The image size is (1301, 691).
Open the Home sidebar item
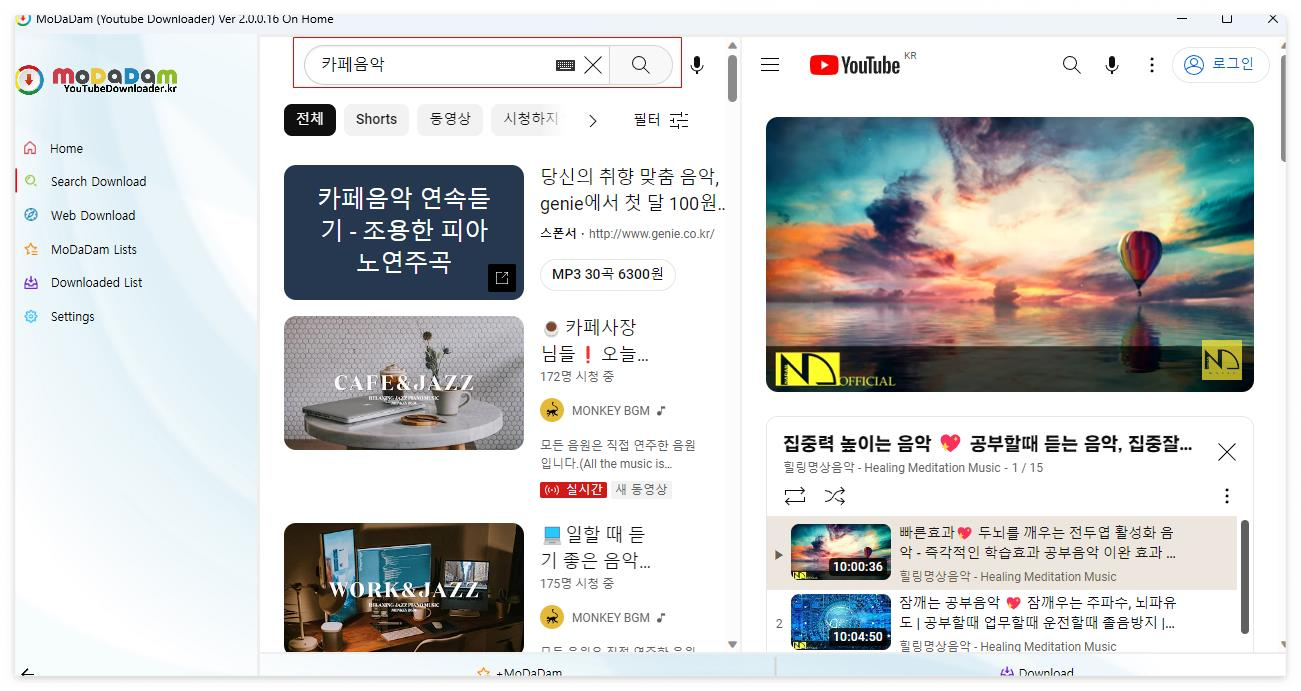pos(66,148)
